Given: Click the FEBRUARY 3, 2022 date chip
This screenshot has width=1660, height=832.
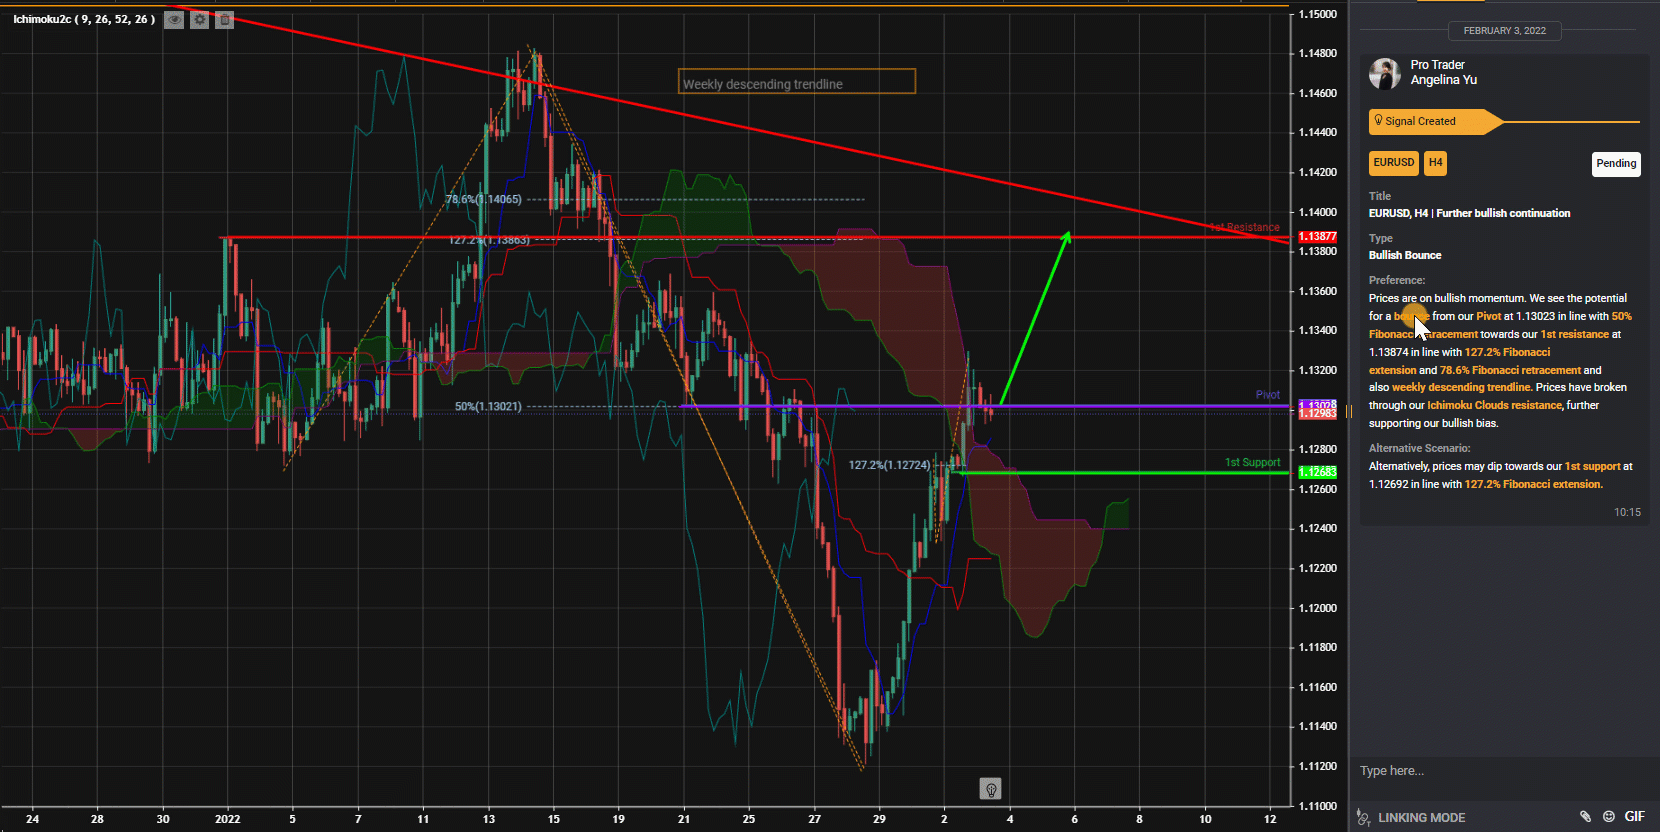Looking at the screenshot, I should 1504,30.
